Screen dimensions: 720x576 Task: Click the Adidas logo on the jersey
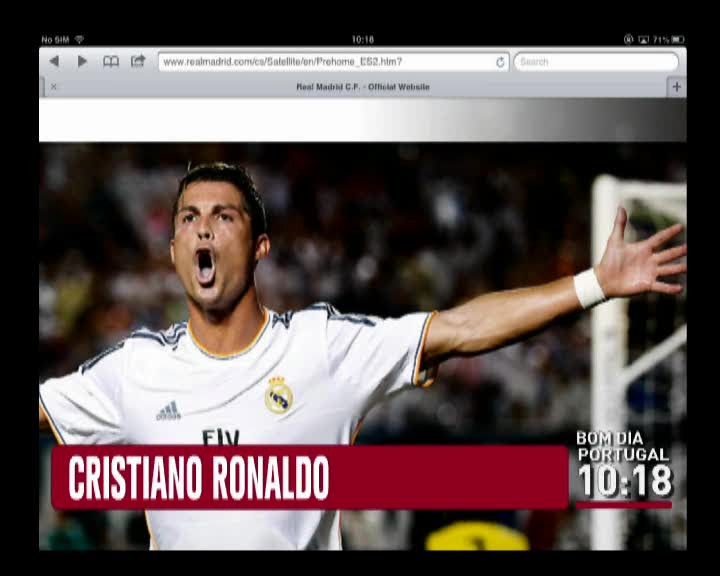tap(168, 410)
